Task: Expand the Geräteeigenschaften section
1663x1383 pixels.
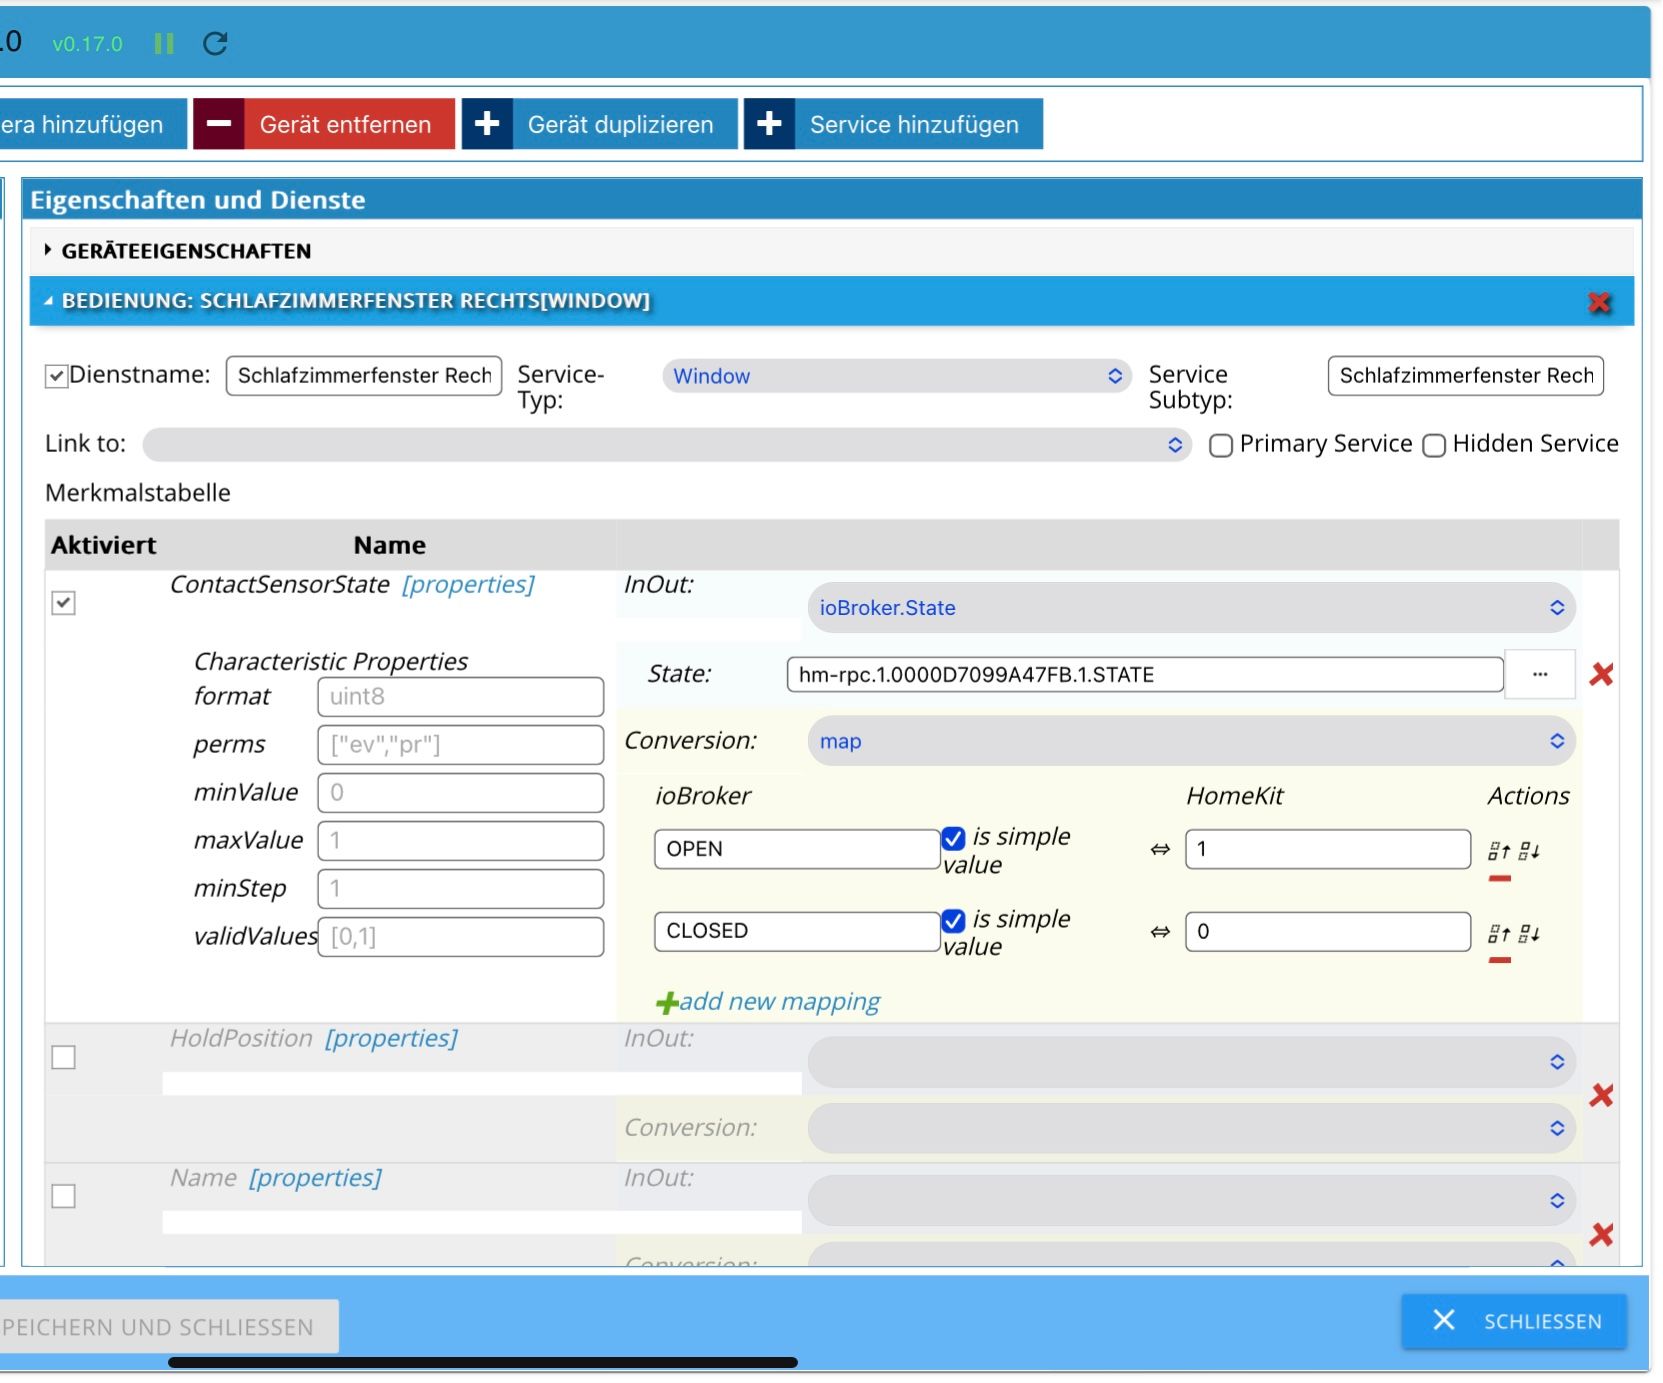Action: coord(832,251)
